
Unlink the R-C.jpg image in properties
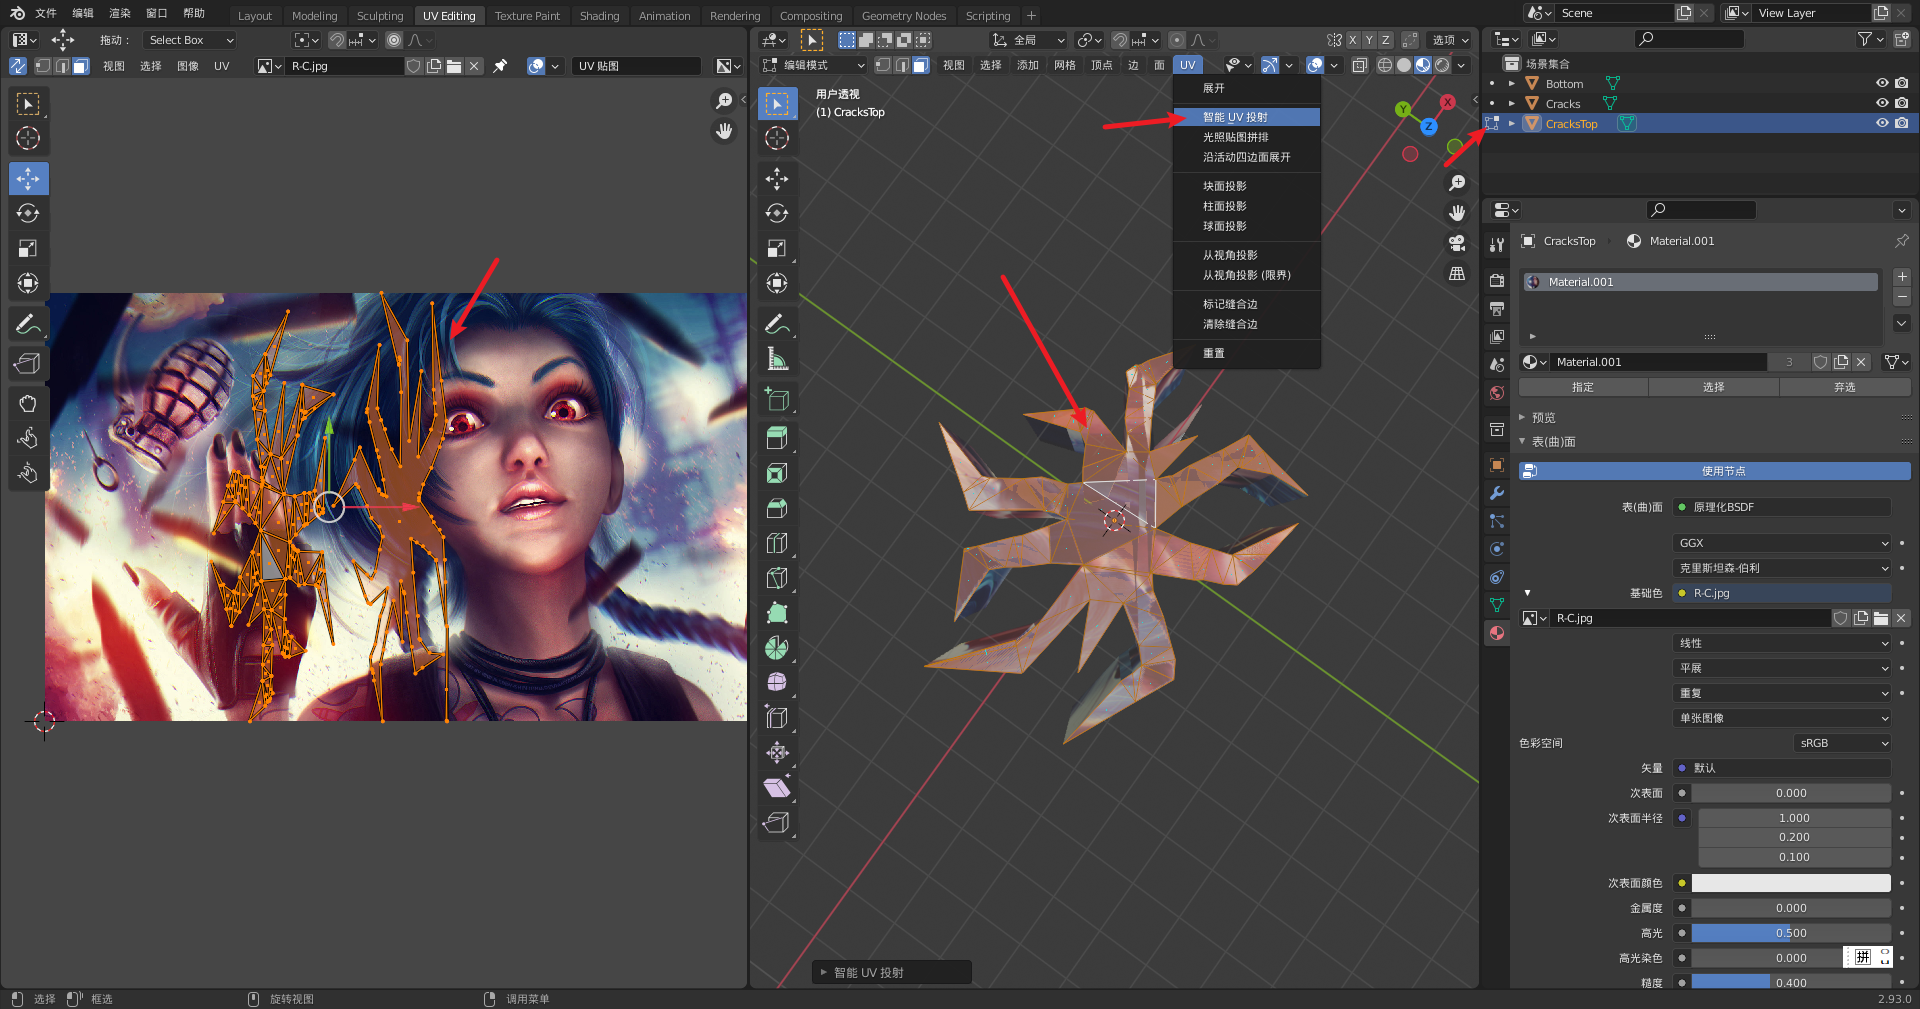(x=1901, y=618)
